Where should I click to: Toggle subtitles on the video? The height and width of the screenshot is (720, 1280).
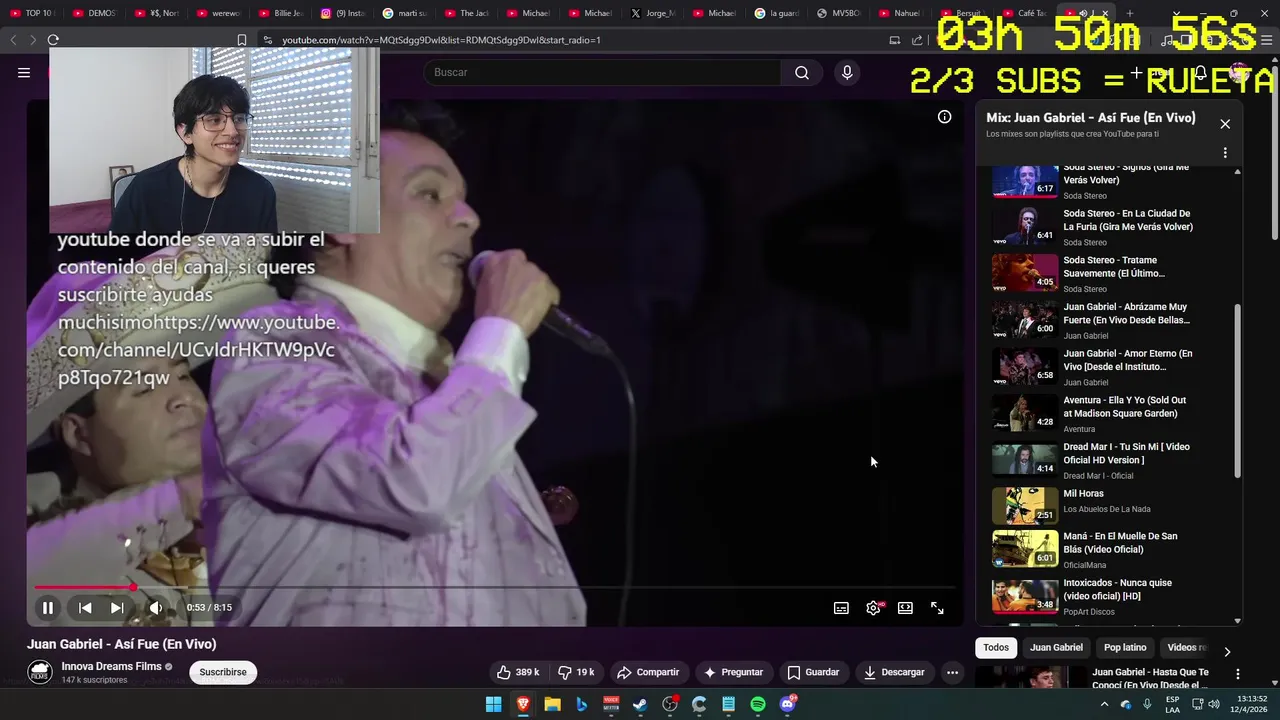[x=841, y=608]
